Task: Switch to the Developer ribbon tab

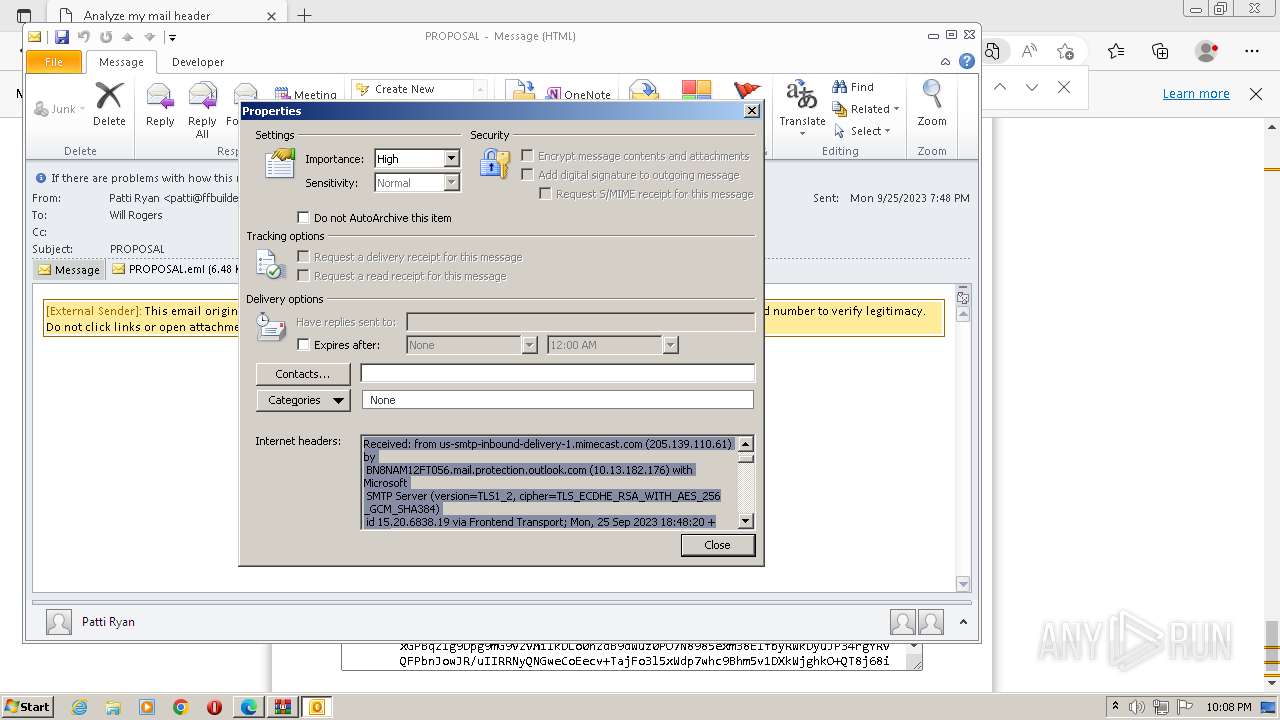Action: coord(198,62)
